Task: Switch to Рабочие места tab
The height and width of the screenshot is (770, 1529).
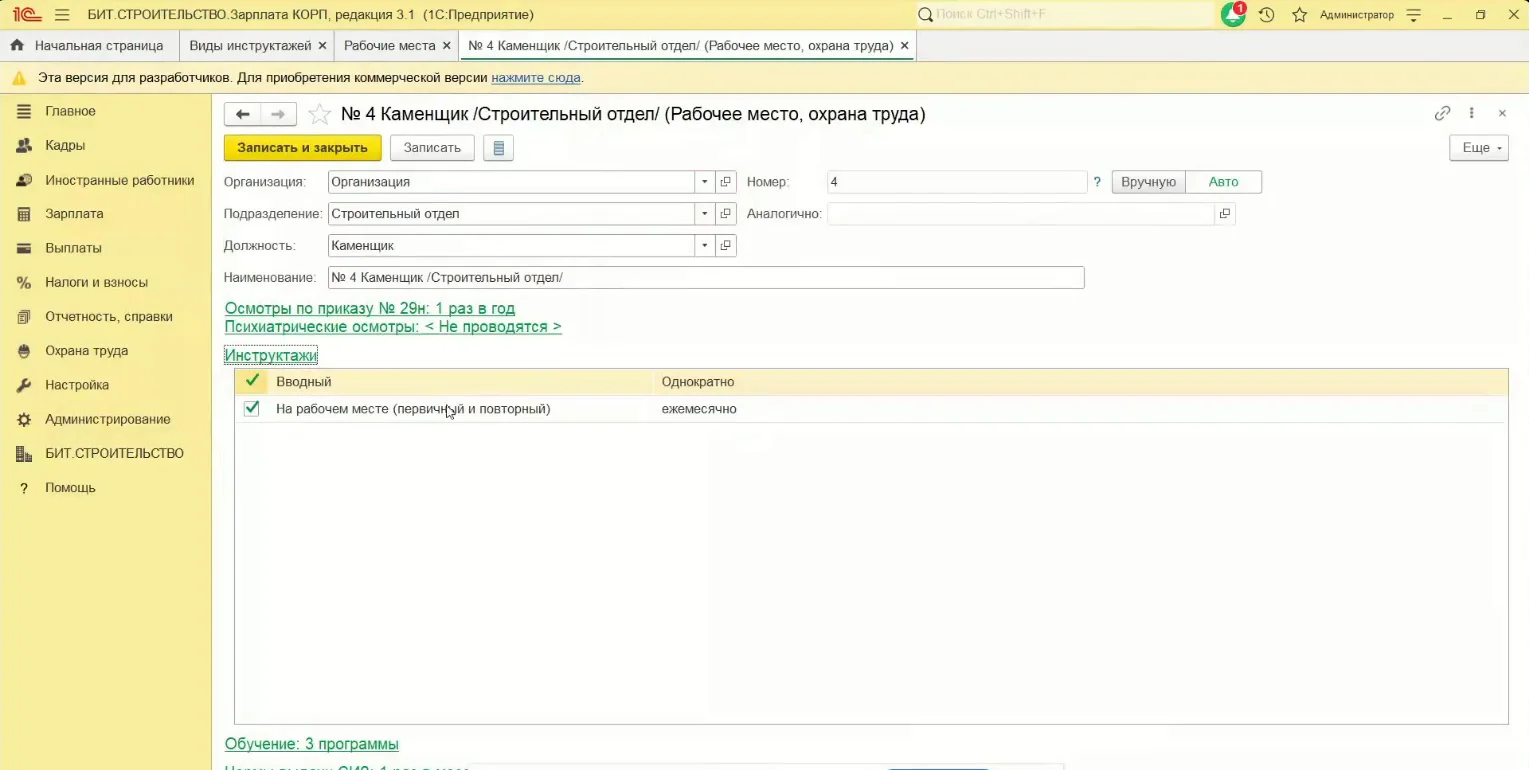Action: (389, 46)
